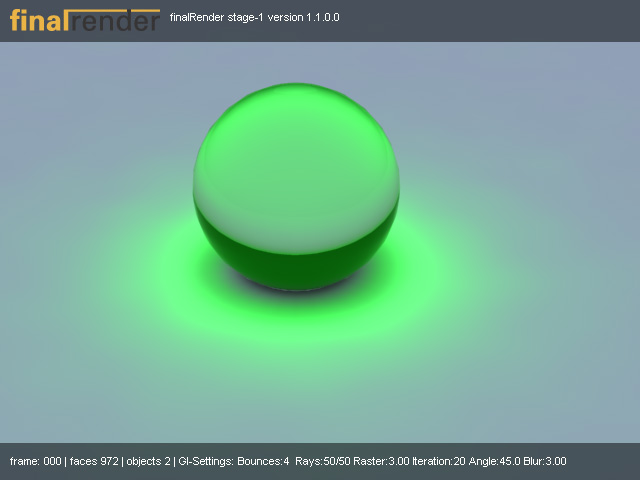Click the "Angle:45.0" value
The height and width of the screenshot is (480, 640).
tap(495, 461)
